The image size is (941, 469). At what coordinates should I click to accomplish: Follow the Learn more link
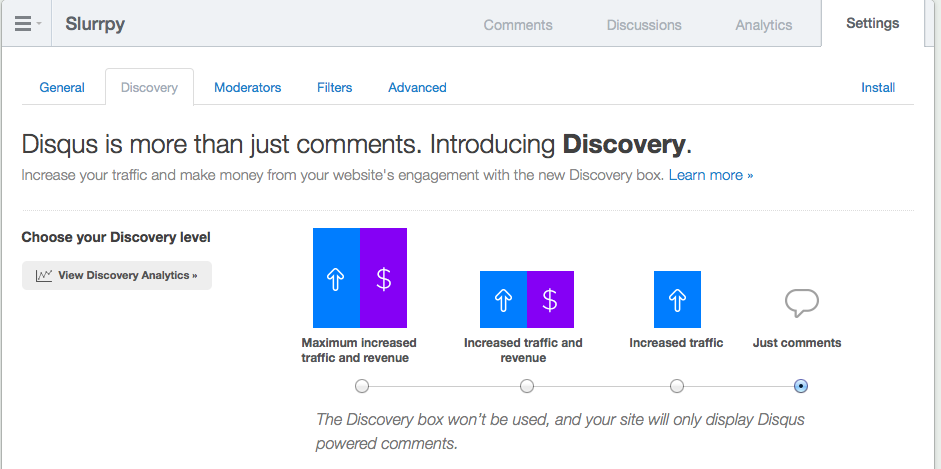coord(711,175)
